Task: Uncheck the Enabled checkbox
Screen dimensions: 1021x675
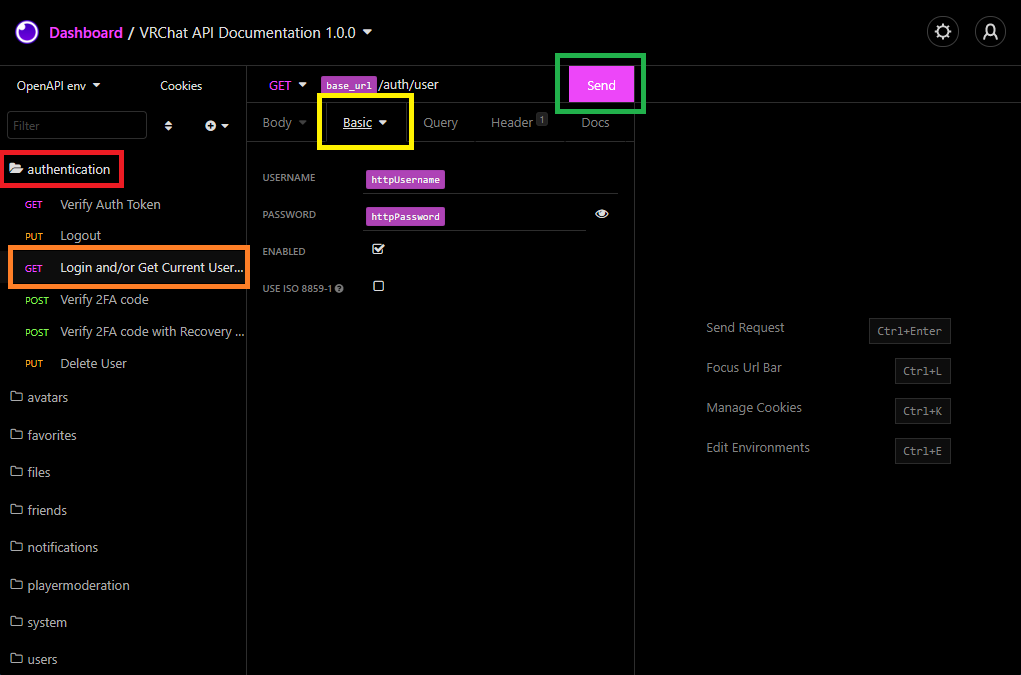Action: [378, 249]
